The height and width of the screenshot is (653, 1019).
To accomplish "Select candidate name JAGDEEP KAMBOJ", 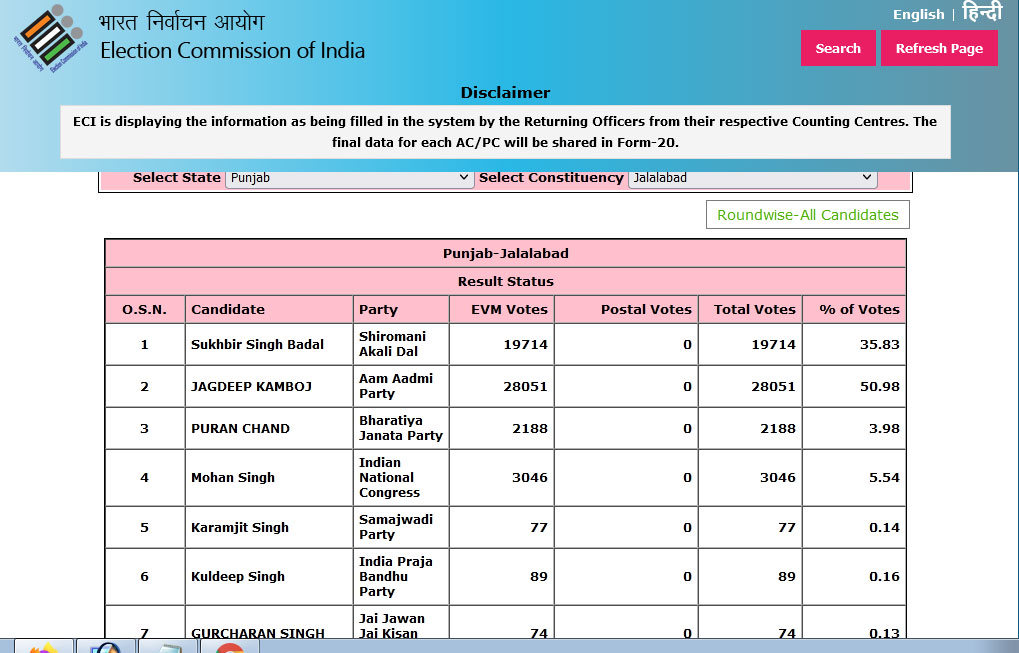I will click(x=252, y=387).
